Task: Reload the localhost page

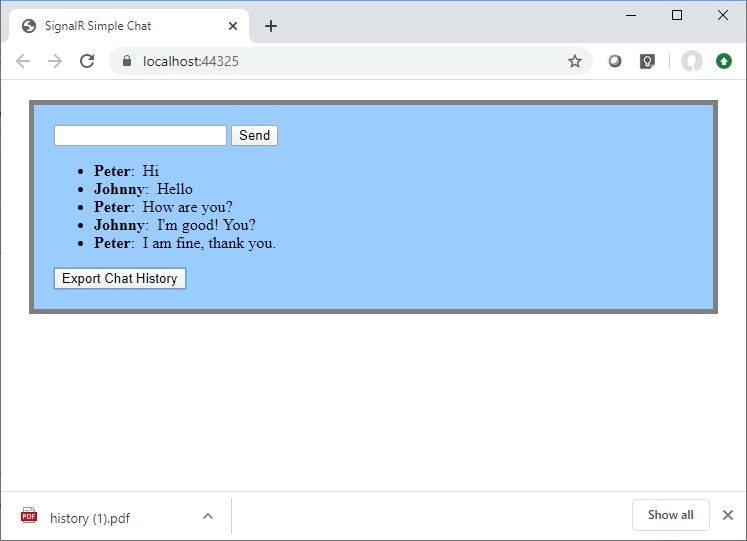Action: tap(87, 61)
